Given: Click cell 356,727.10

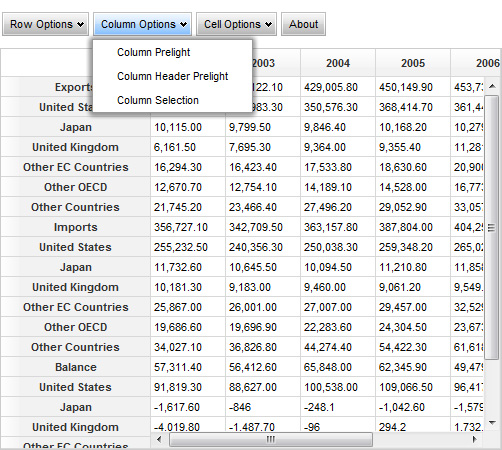Looking at the screenshot, I should point(188,227).
